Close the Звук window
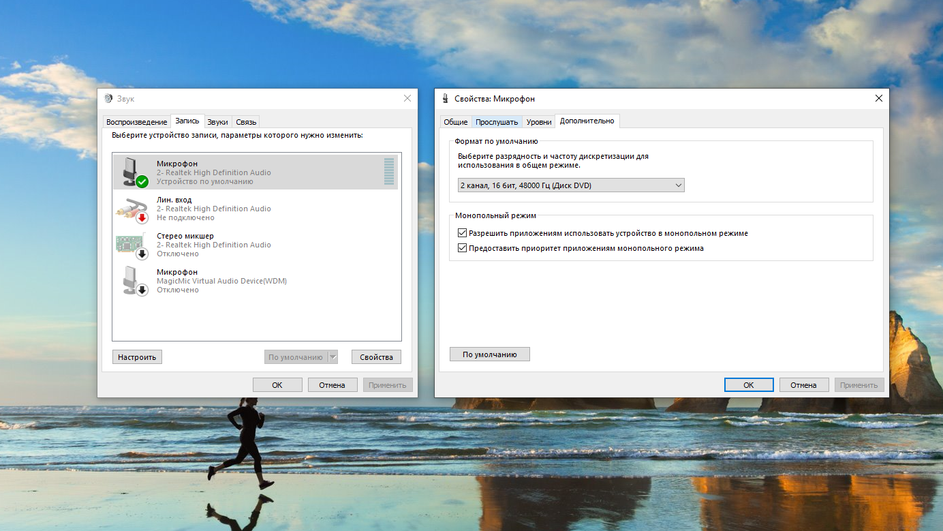Screen dimensions: 943x531 (x=407, y=98)
